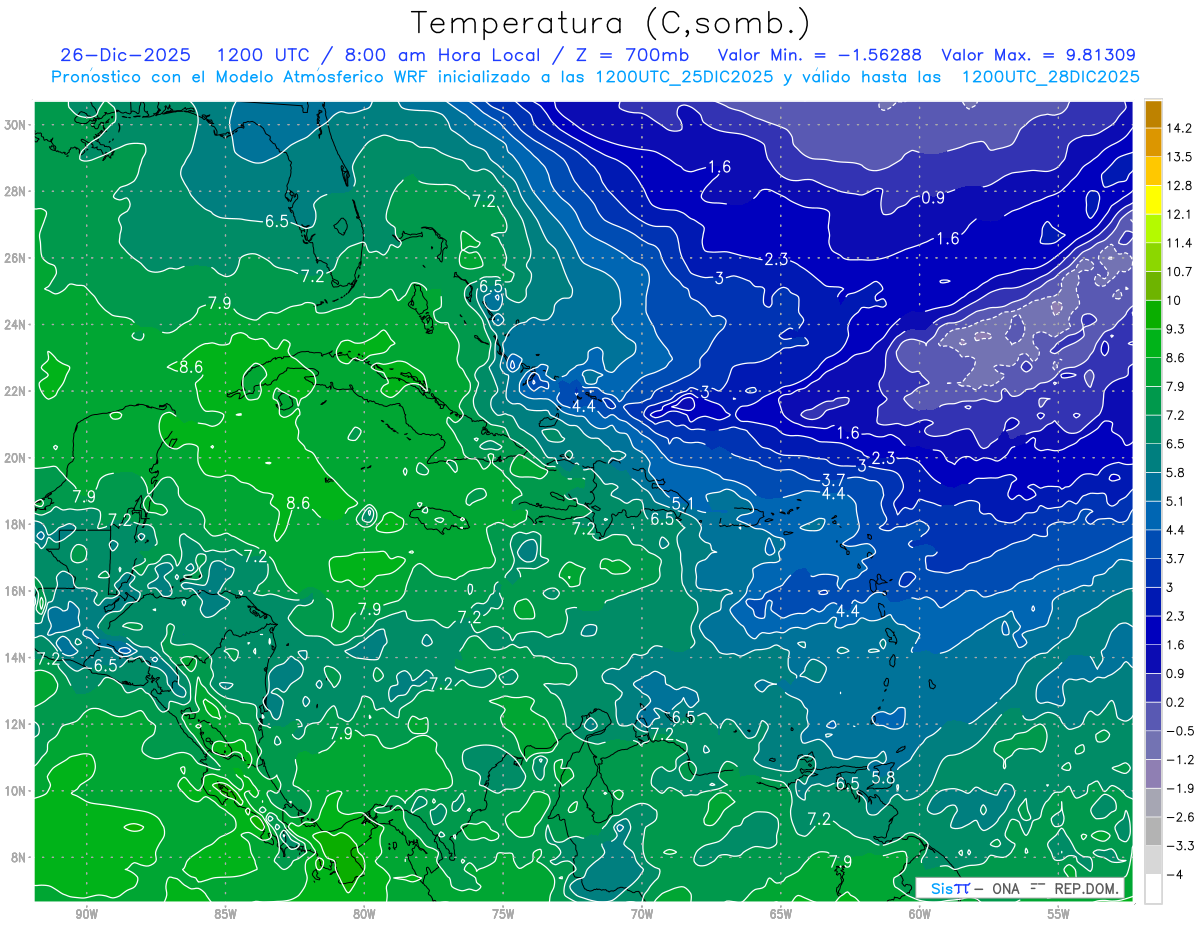
Task: Click the "5.8" contour label near Trinidad
Action: point(882,776)
